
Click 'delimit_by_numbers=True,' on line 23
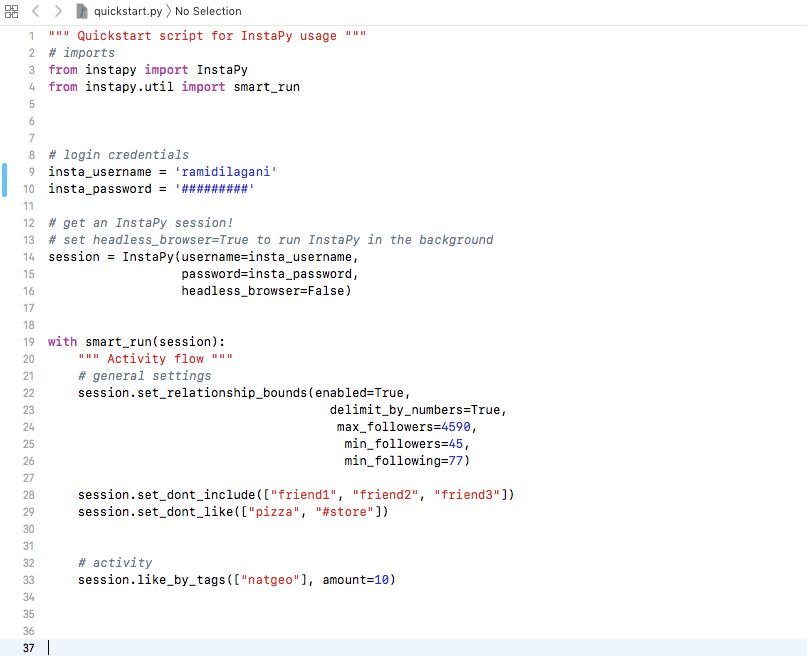pos(418,410)
